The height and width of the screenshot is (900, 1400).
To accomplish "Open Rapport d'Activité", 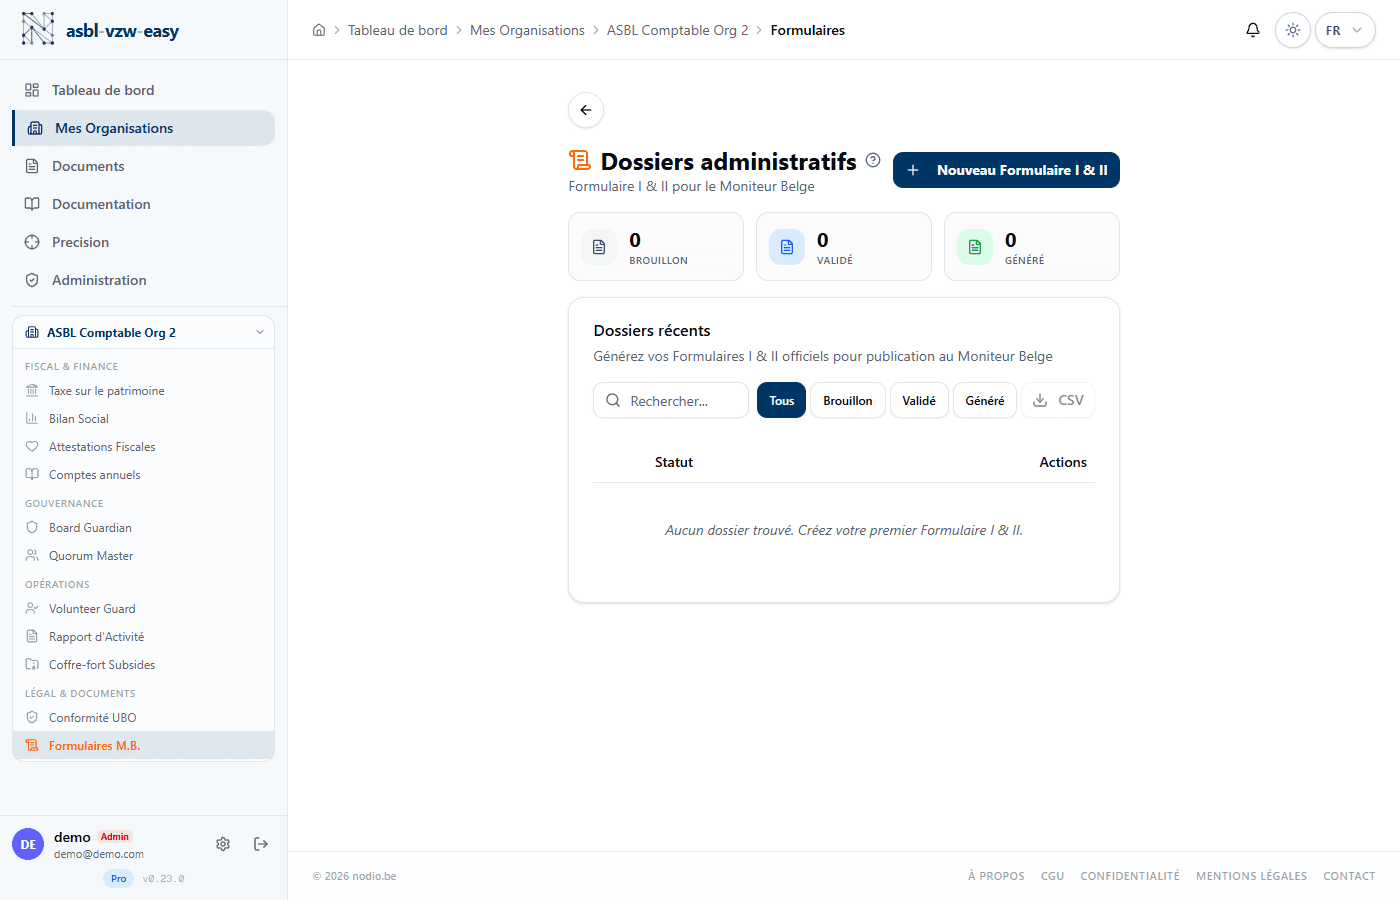I will (144, 637).
